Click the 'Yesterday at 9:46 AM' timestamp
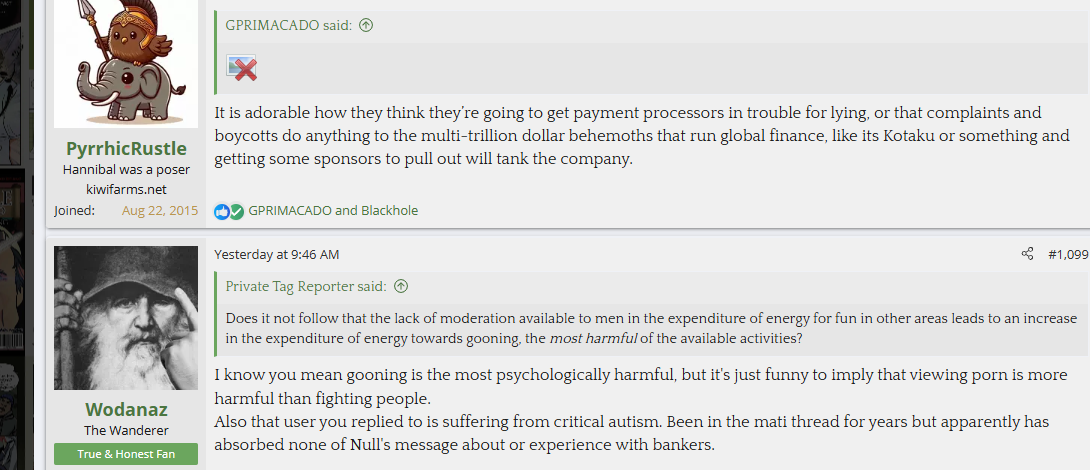Viewport: 1090px width, 470px height. pyautogui.click(x=277, y=254)
